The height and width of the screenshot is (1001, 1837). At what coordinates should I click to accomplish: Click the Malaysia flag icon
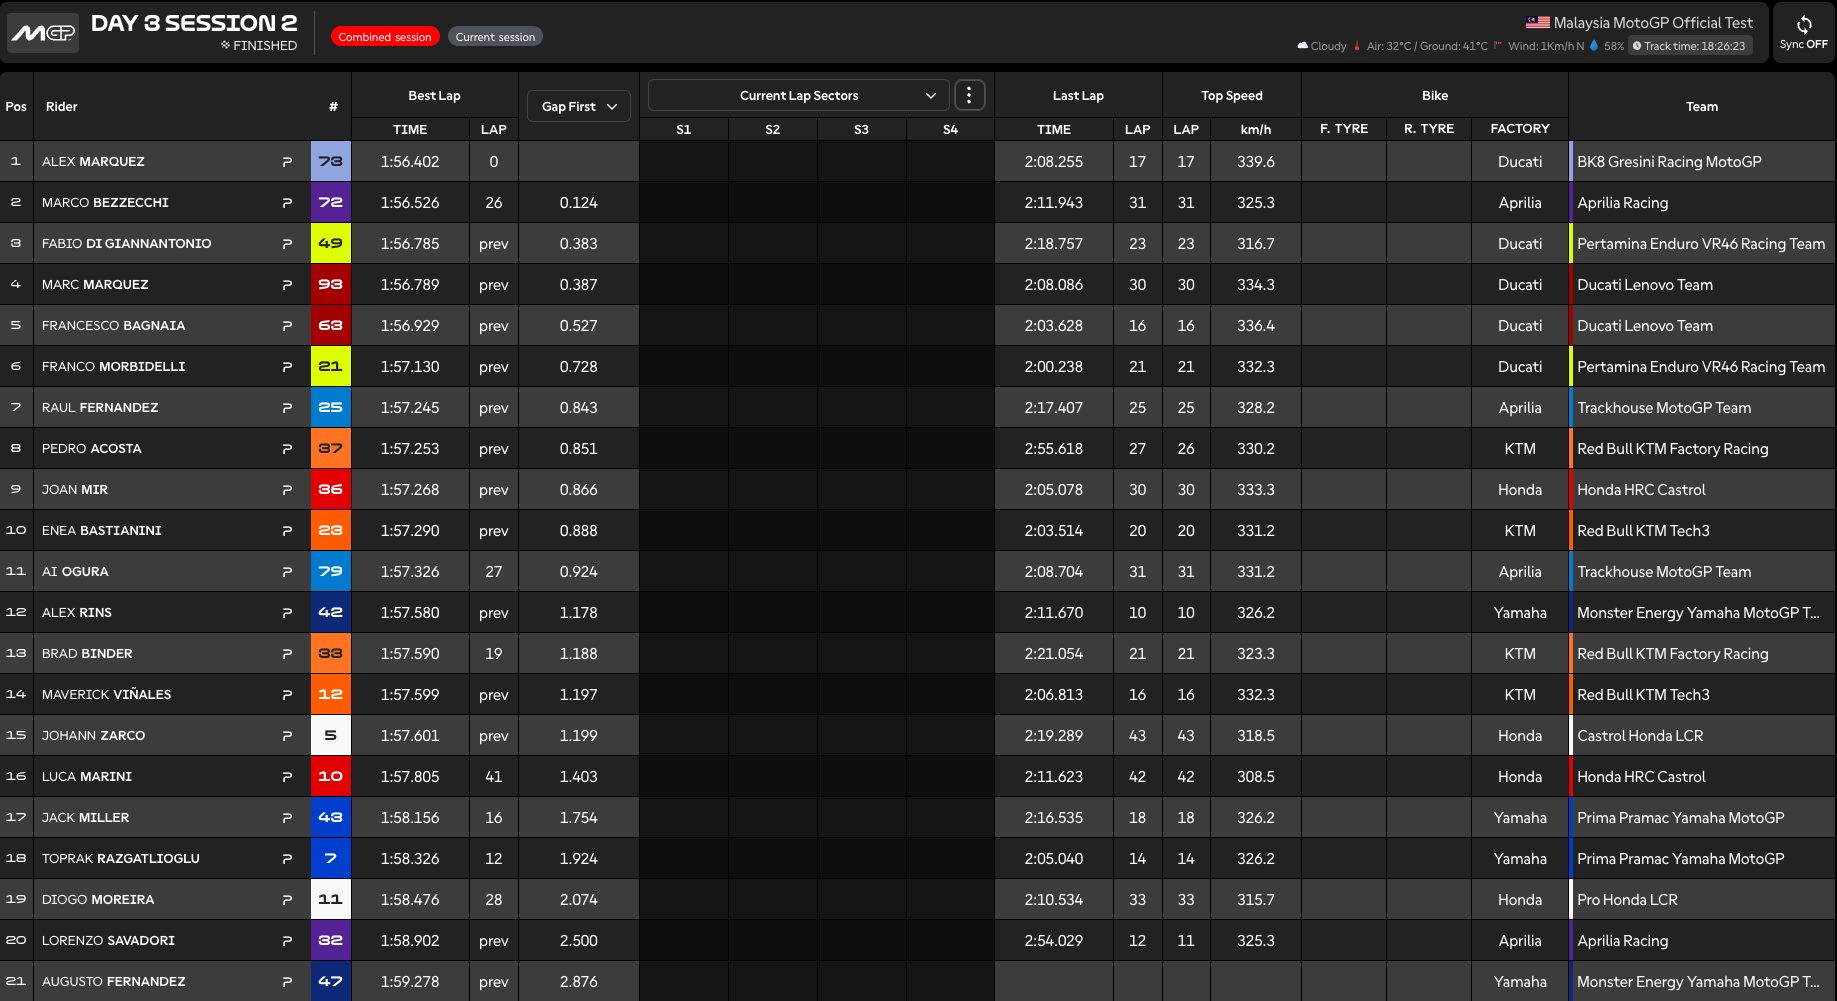(x=1537, y=22)
